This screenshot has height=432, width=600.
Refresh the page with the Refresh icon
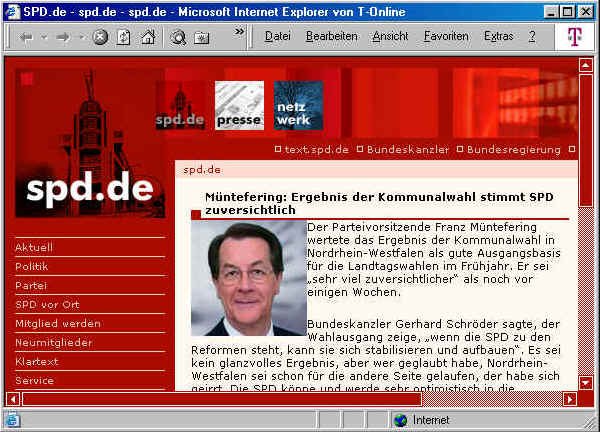(x=124, y=37)
